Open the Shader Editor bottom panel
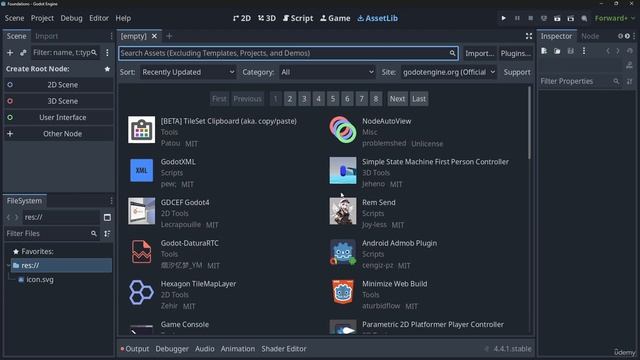Image resolution: width=640 pixels, height=360 pixels. [x=284, y=349]
